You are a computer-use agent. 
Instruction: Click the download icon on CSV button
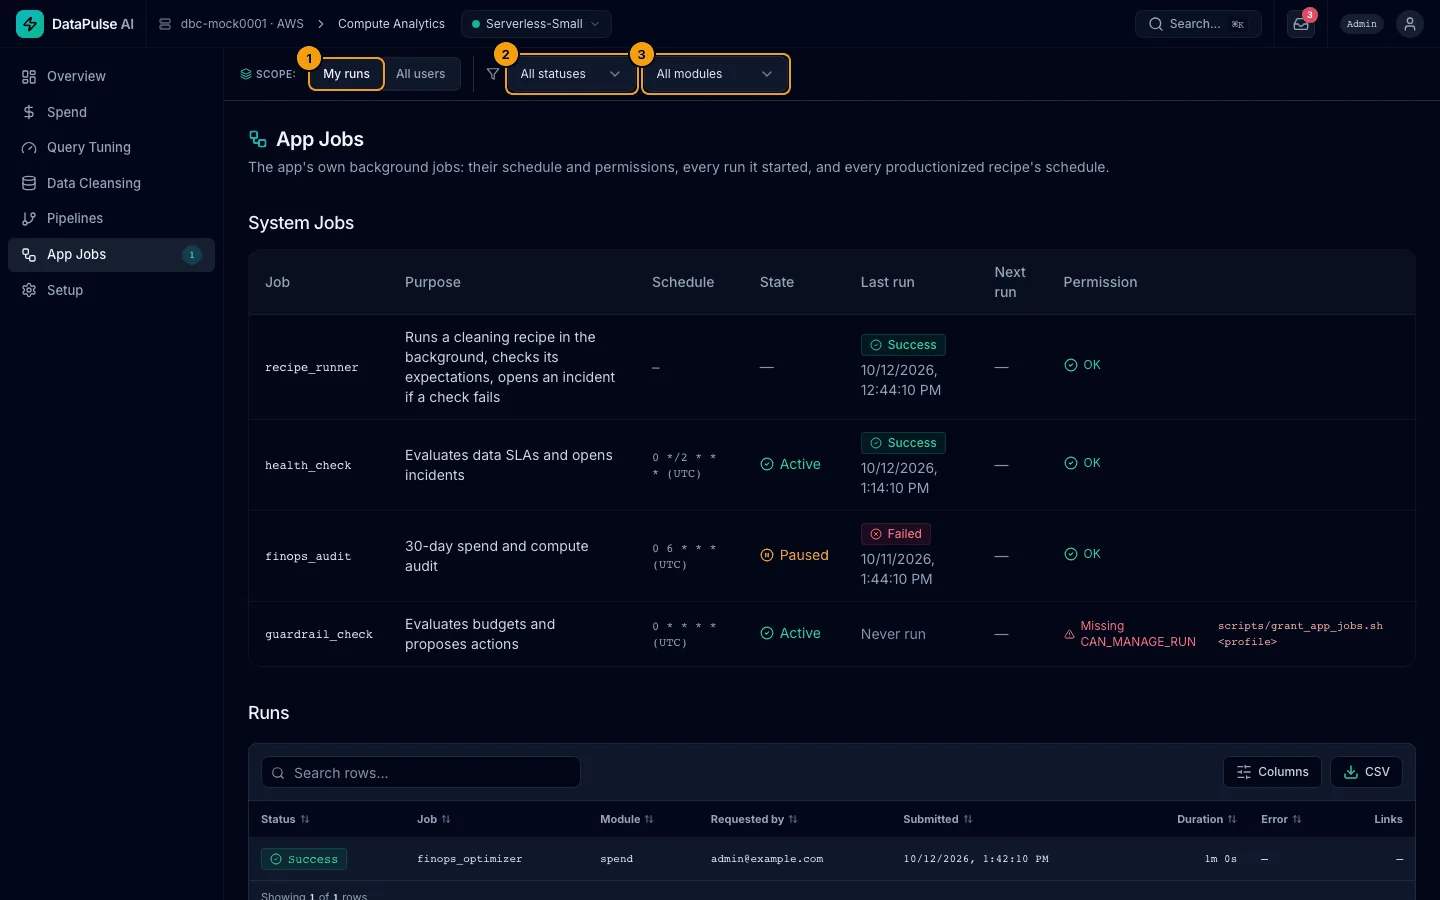pyautogui.click(x=1351, y=772)
